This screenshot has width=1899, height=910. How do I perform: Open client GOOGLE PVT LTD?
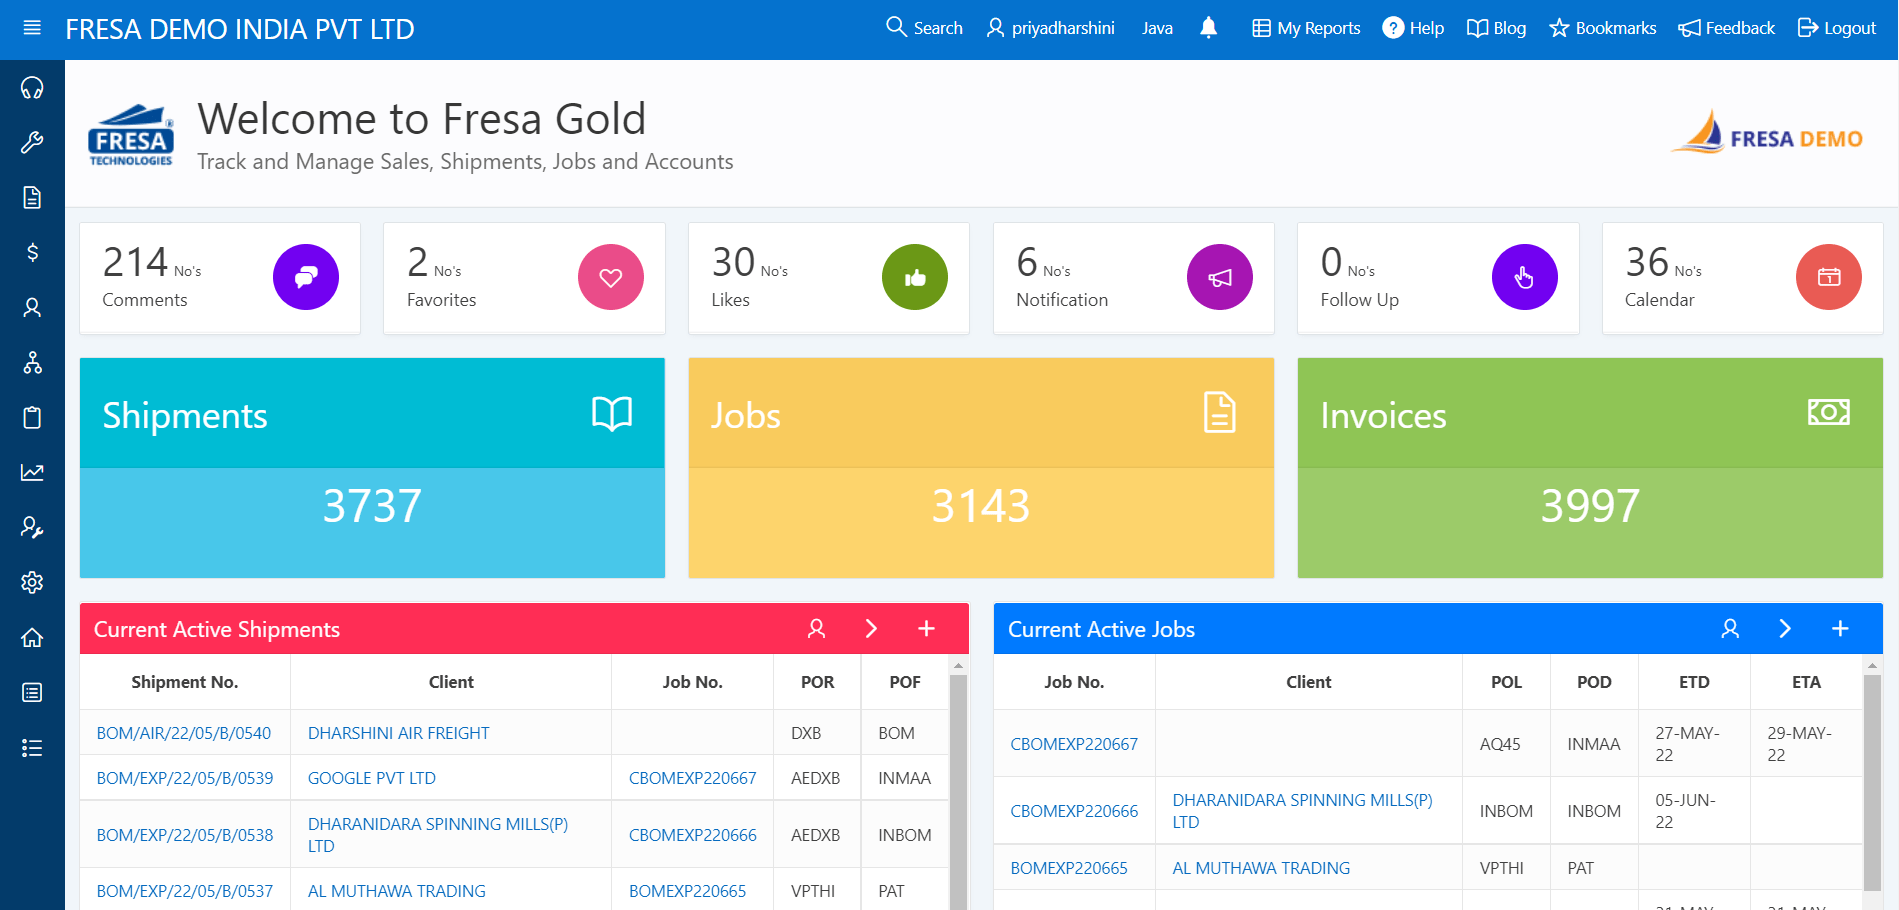pyautogui.click(x=372, y=778)
